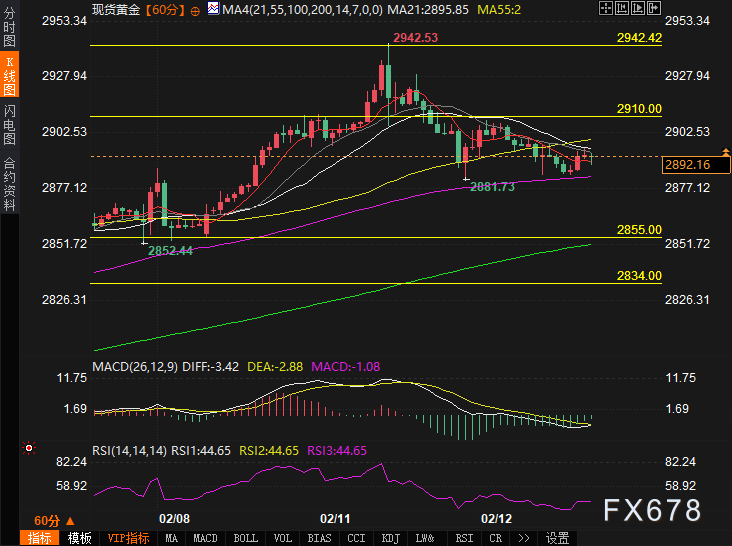Open the VIP指标 tab
Image resolution: width=732 pixels, height=546 pixels.
click(128, 538)
